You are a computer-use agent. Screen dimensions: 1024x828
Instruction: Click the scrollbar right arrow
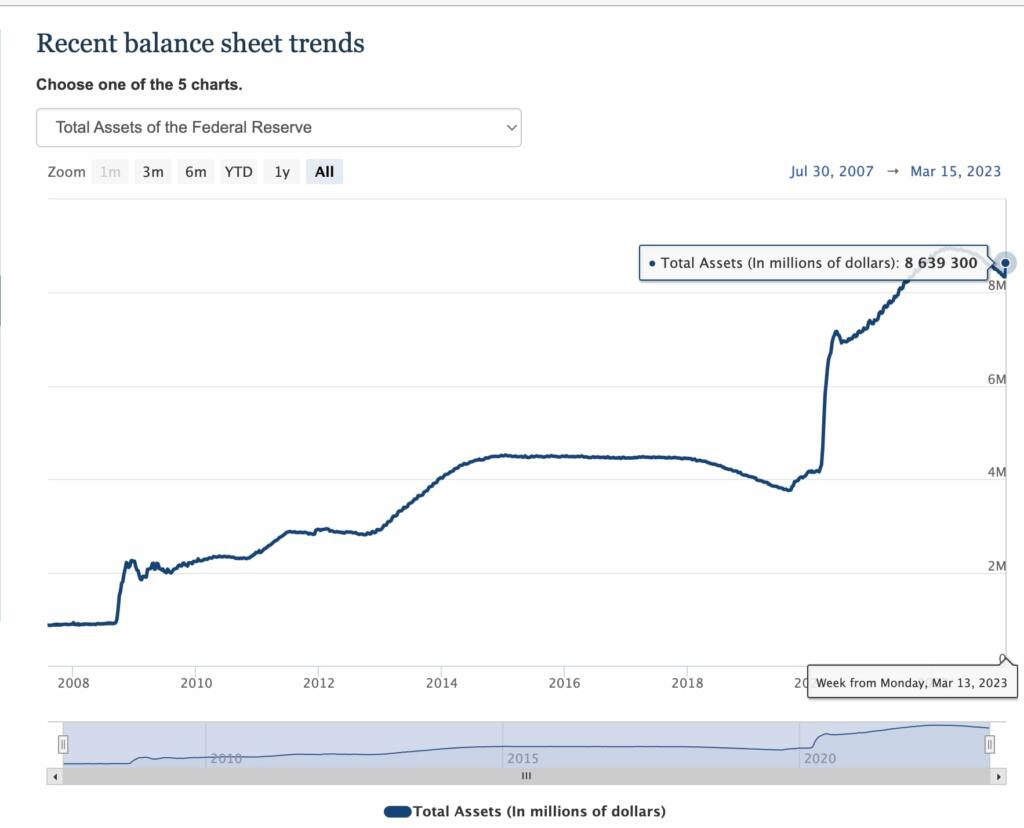coord(996,776)
